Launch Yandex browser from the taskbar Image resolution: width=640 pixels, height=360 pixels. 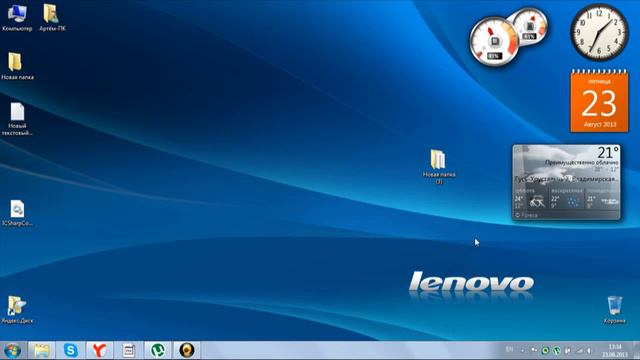[x=99, y=351]
